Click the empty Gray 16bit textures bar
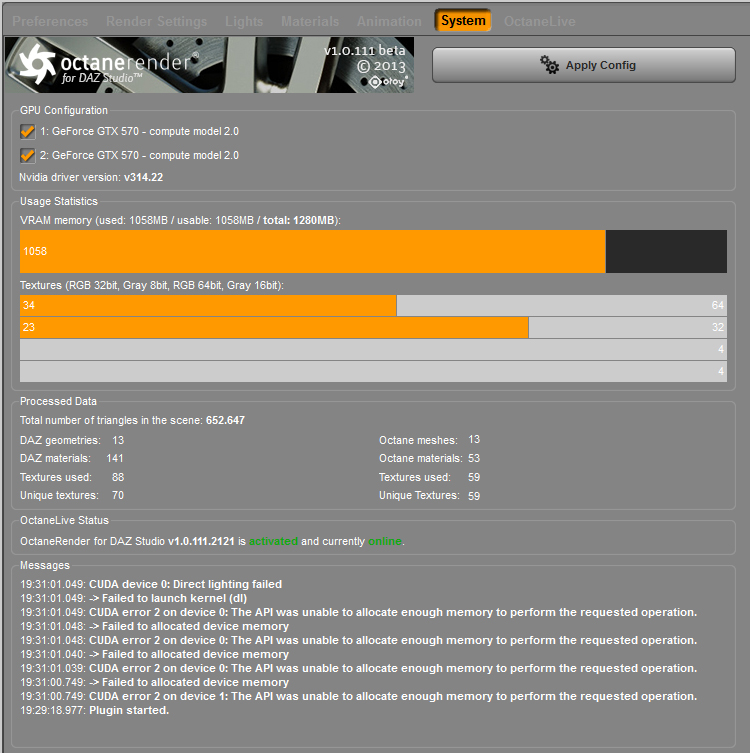The image size is (750, 753). 373,371
